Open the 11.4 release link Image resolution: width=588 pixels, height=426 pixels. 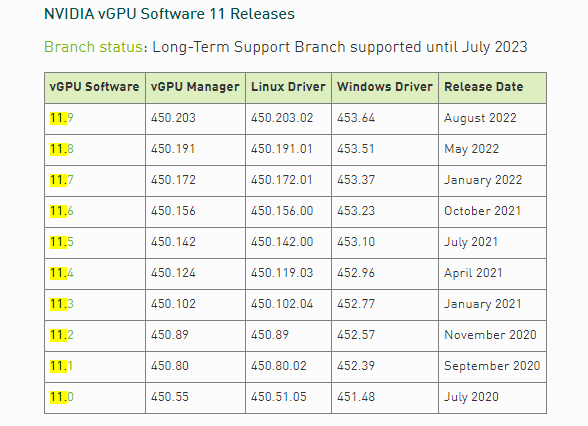62,273
